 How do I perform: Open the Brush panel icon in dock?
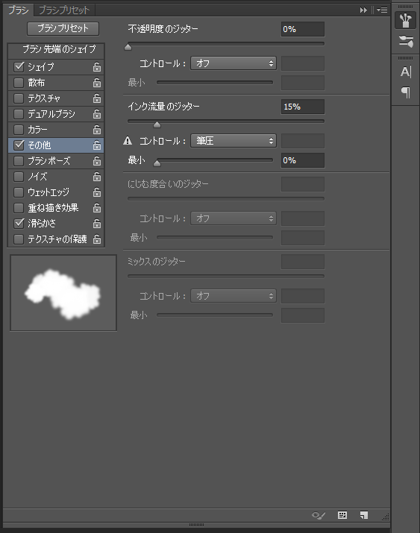405,20
